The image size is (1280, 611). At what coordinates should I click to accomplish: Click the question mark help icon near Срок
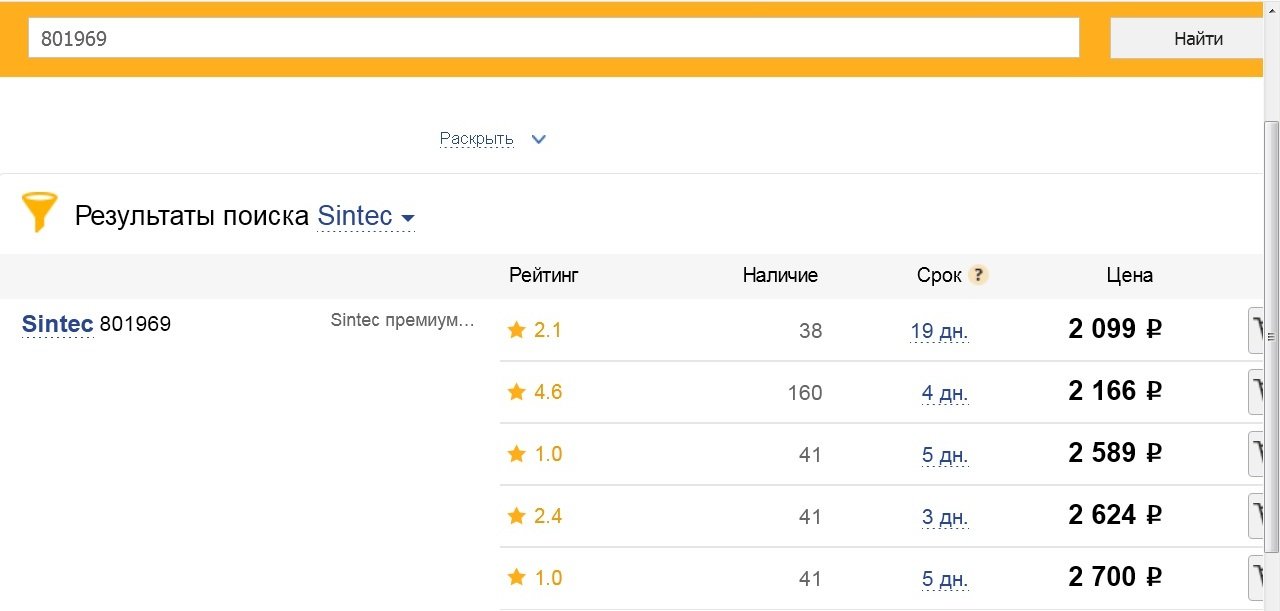click(978, 275)
